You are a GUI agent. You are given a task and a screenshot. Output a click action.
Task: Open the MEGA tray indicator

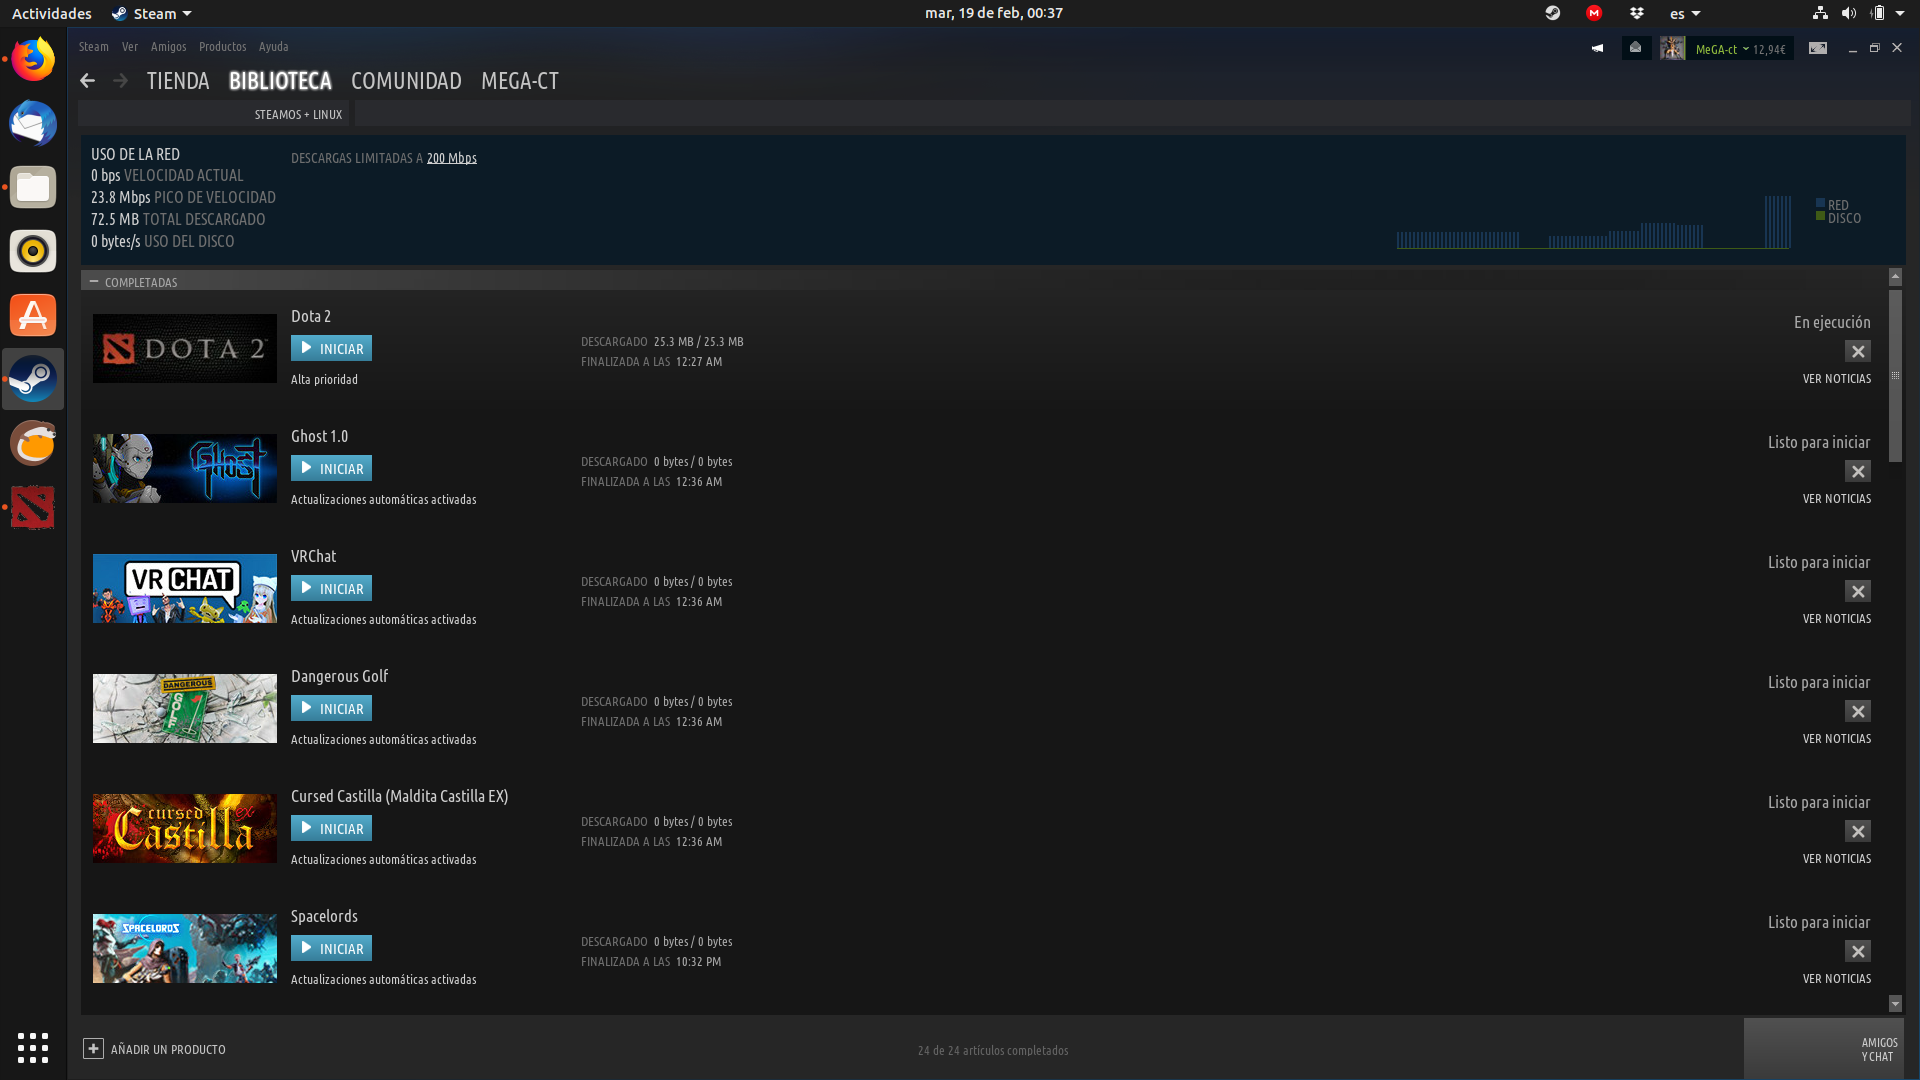point(1594,13)
